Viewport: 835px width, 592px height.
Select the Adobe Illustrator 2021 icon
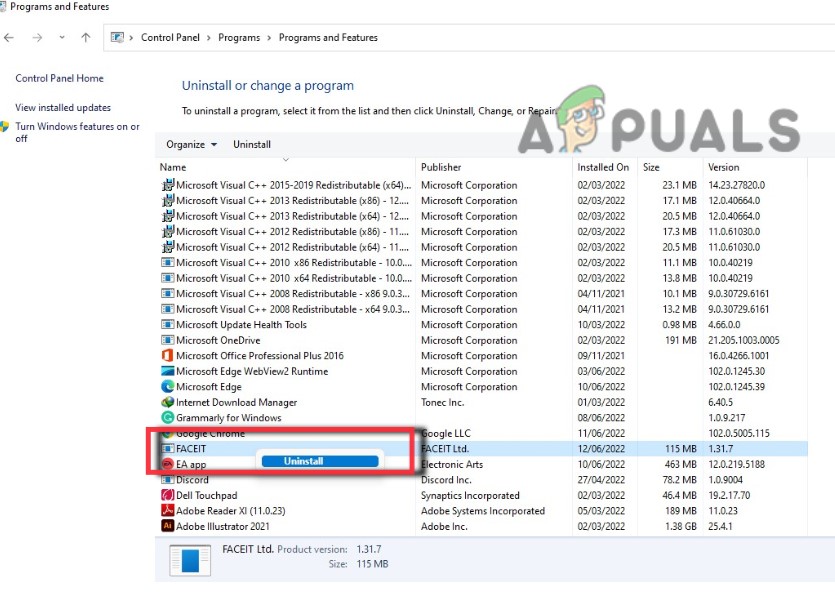click(168, 526)
